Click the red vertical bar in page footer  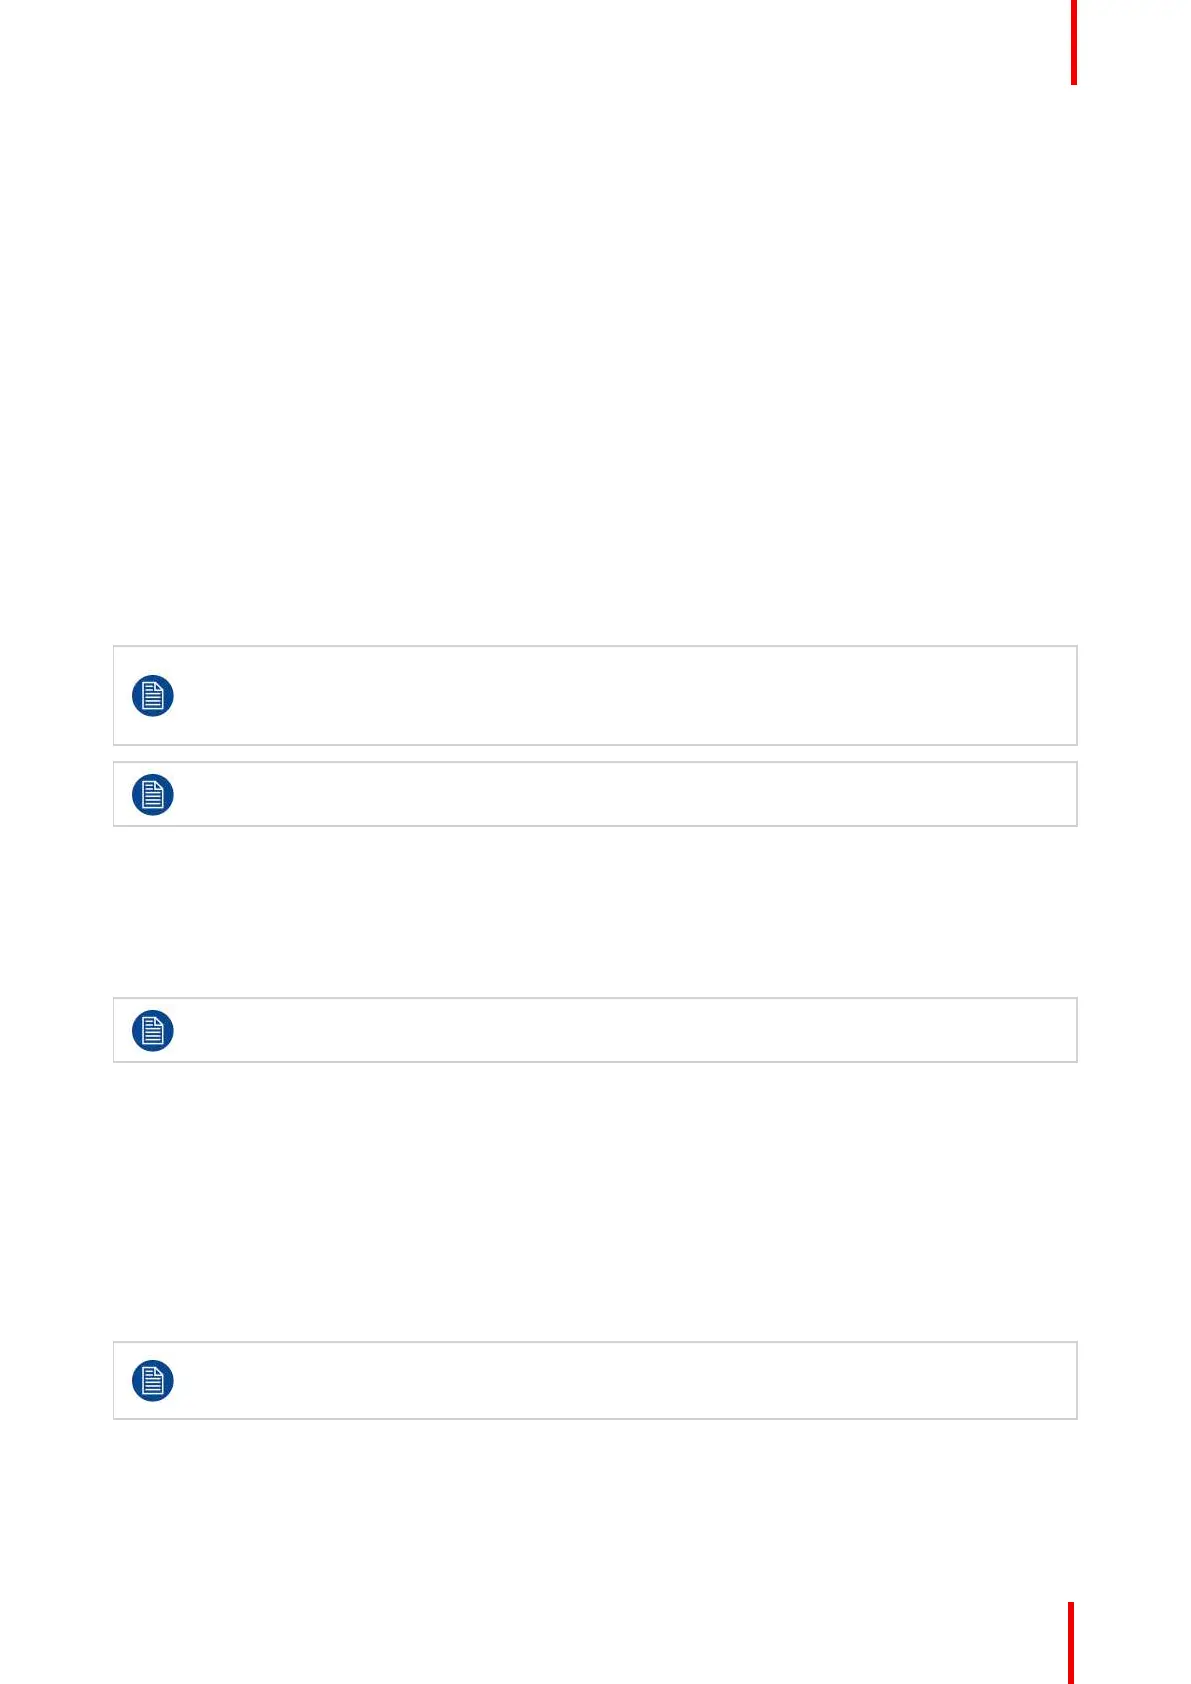[1071, 1643]
